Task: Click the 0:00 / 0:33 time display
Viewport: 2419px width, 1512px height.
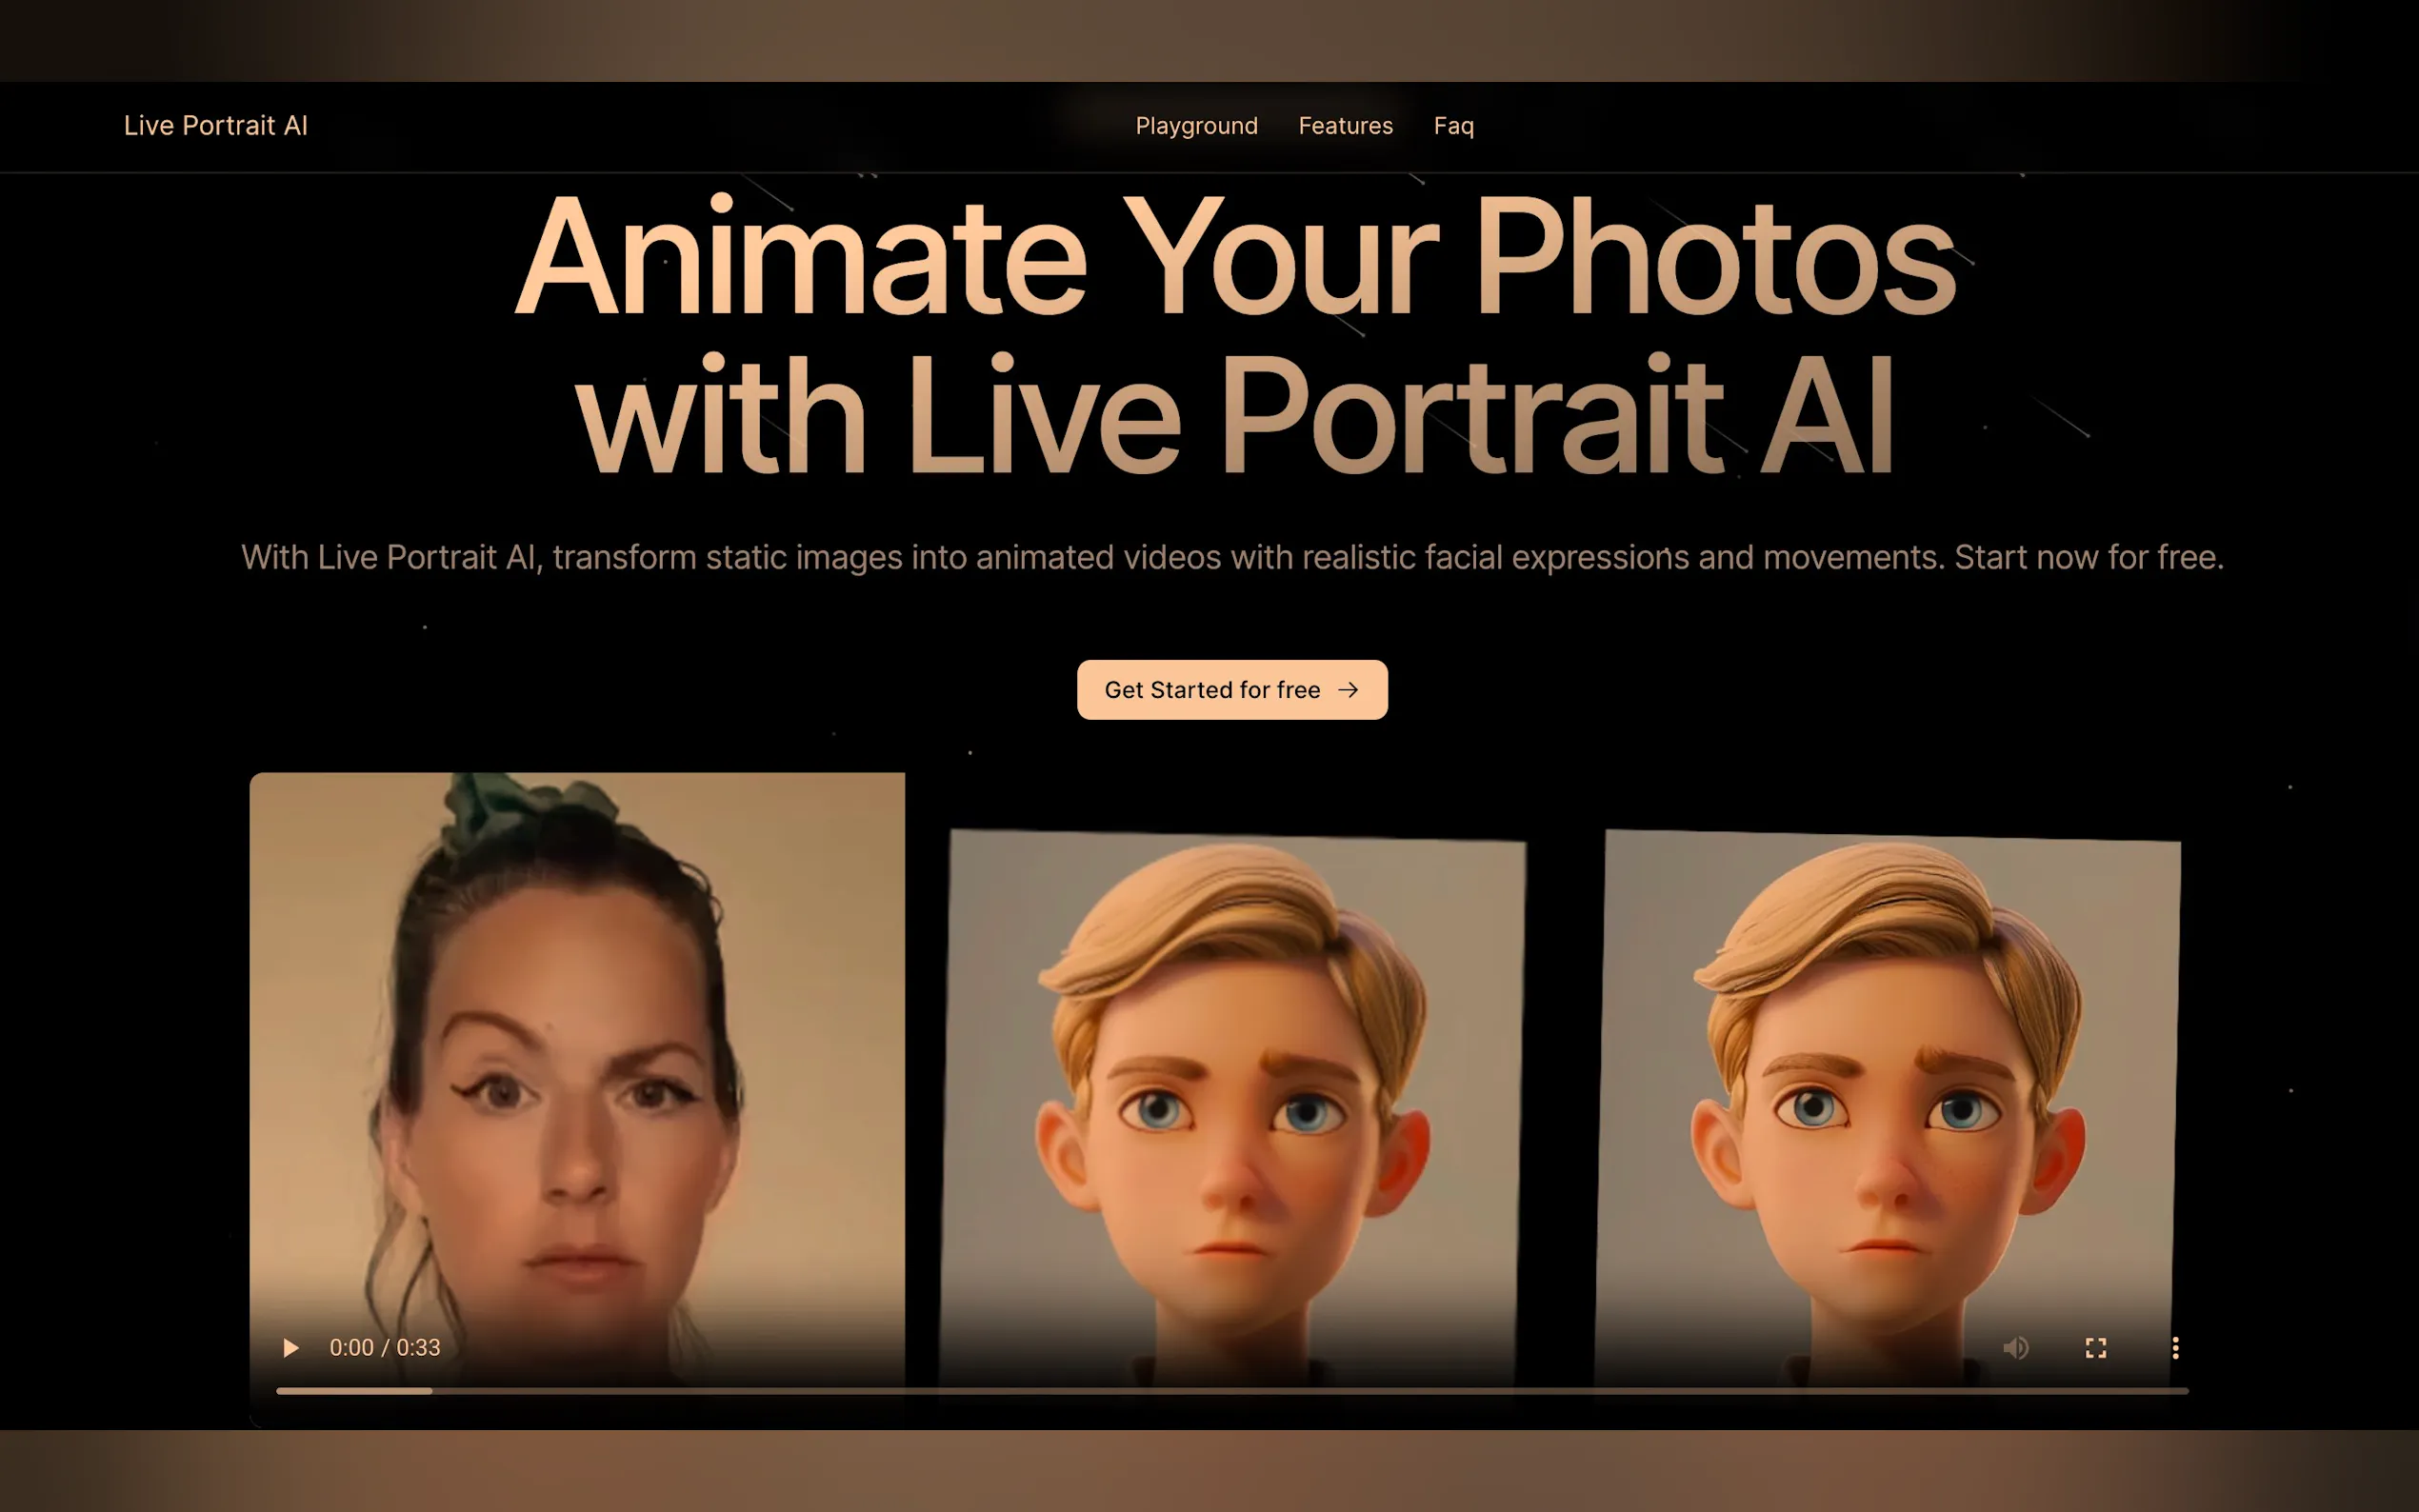Action: tap(385, 1348)
